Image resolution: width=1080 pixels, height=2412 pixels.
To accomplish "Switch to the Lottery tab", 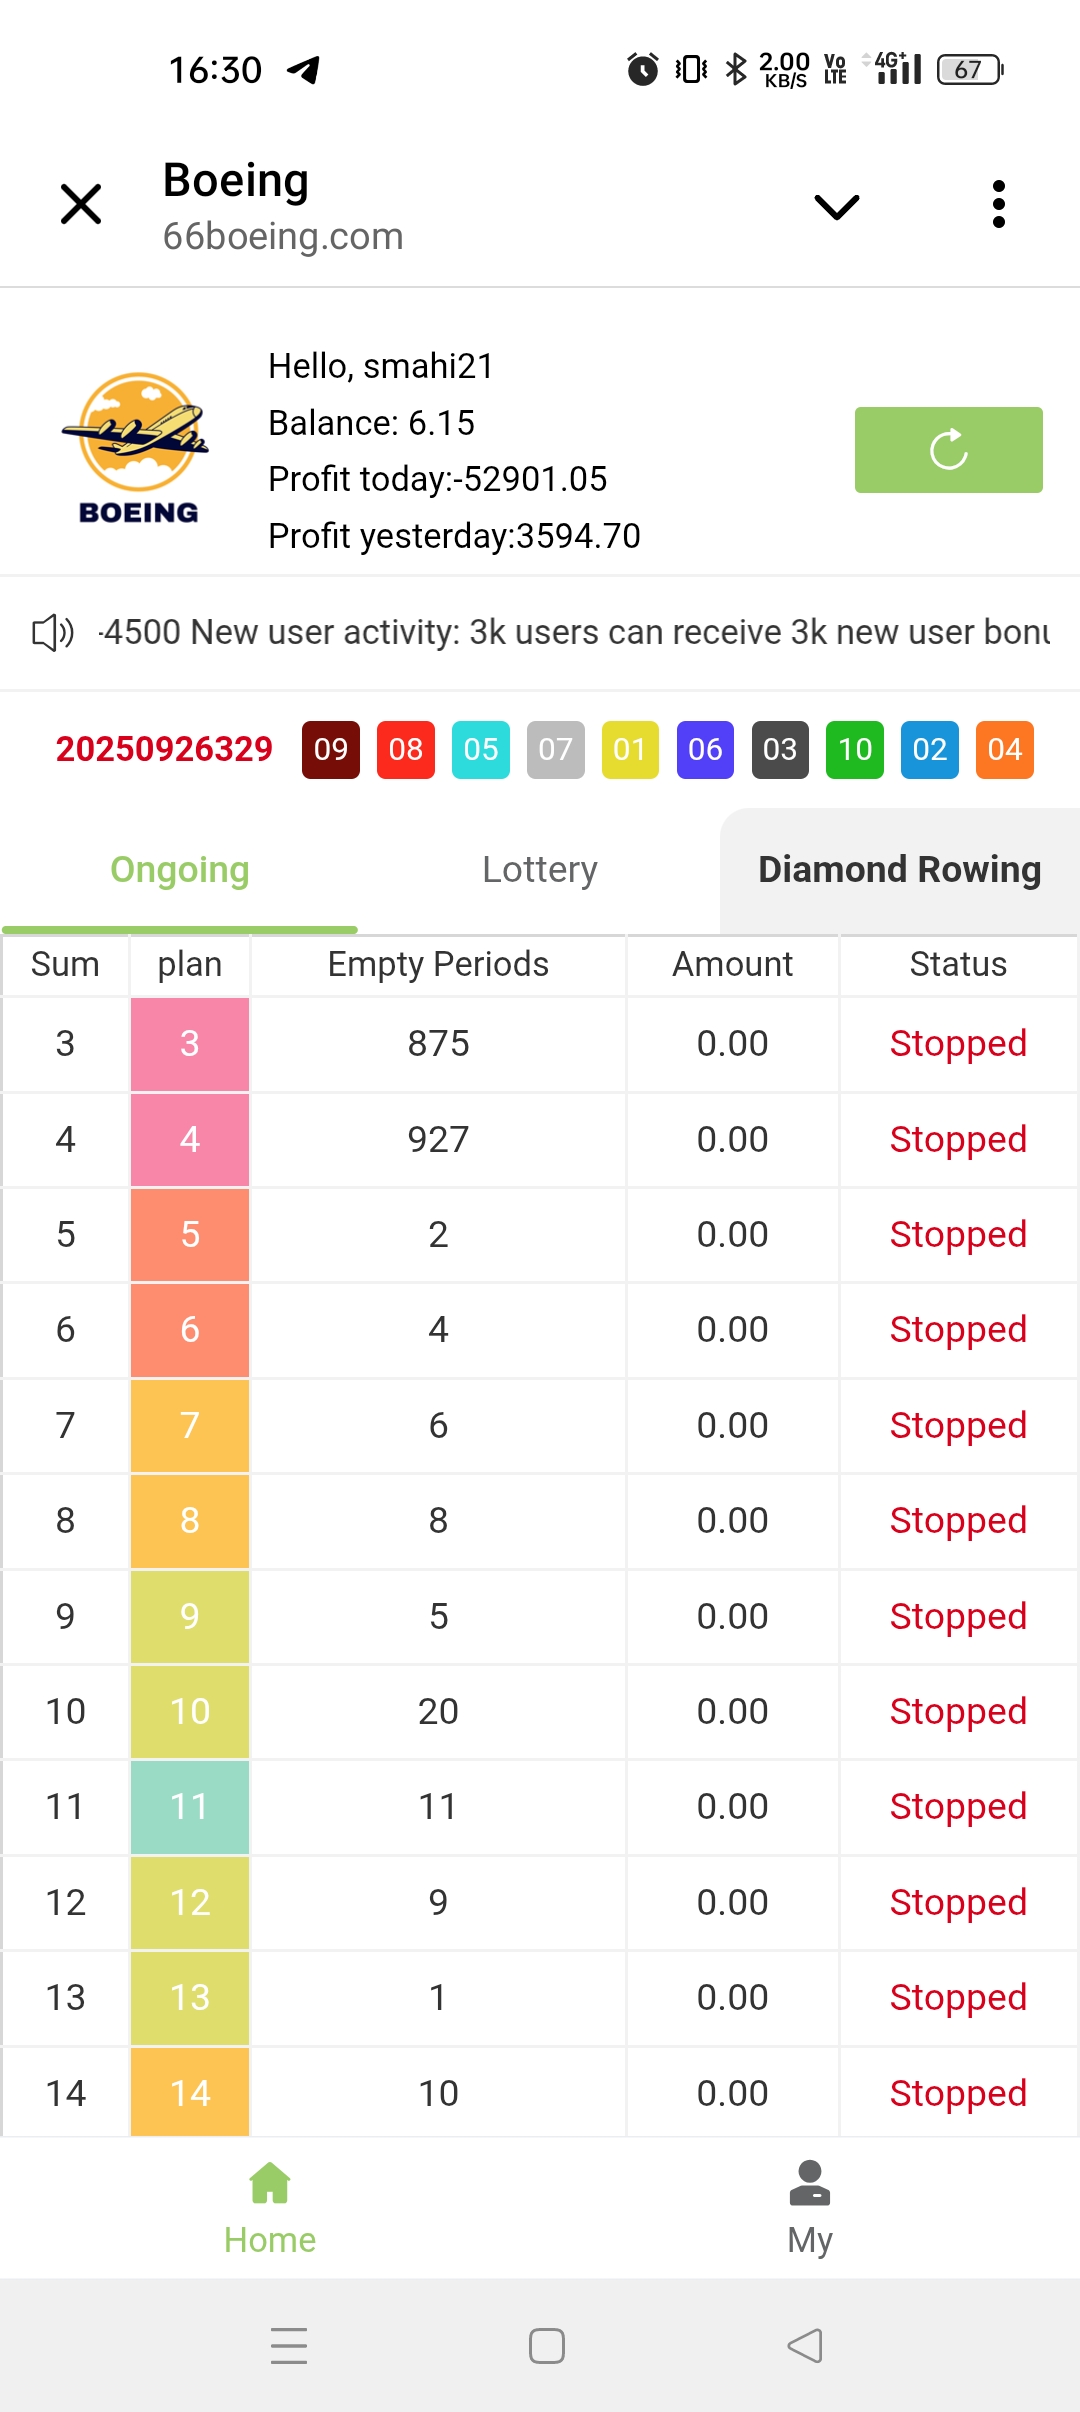I will coord(539,870).
